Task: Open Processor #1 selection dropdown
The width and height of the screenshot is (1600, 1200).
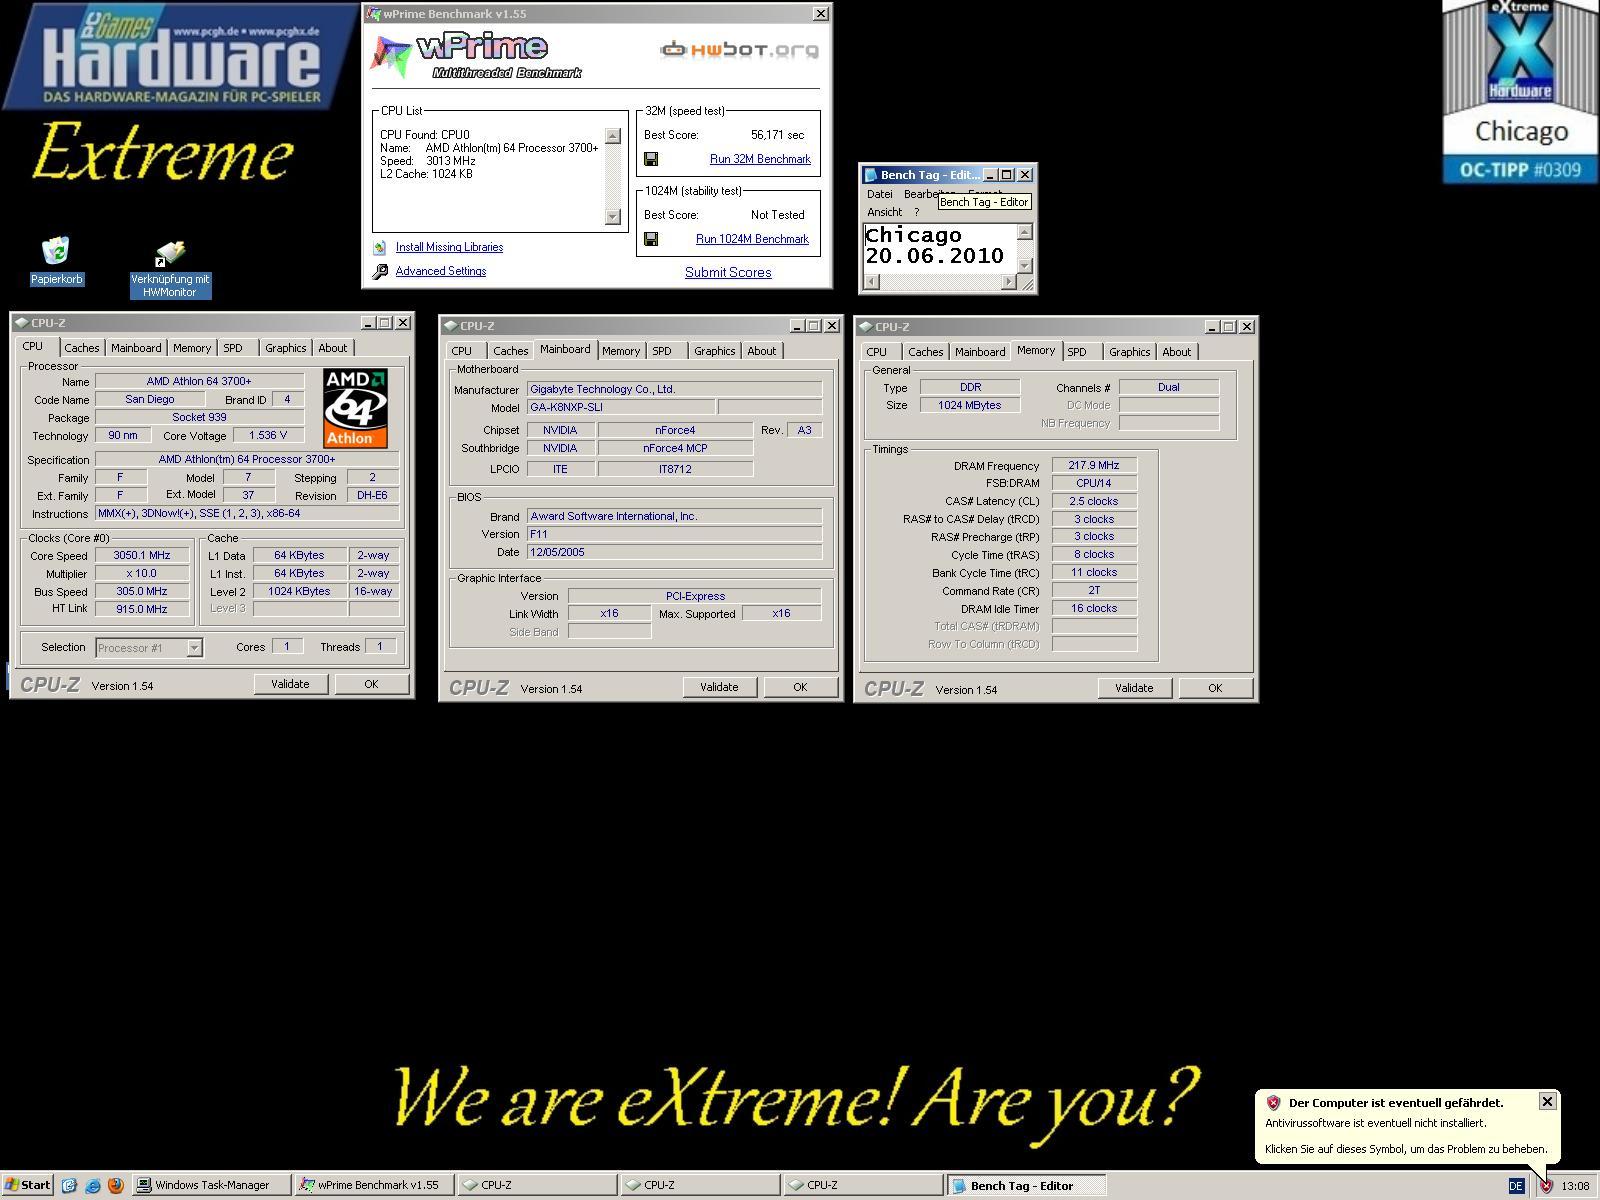Action: [x=194, y=648]
